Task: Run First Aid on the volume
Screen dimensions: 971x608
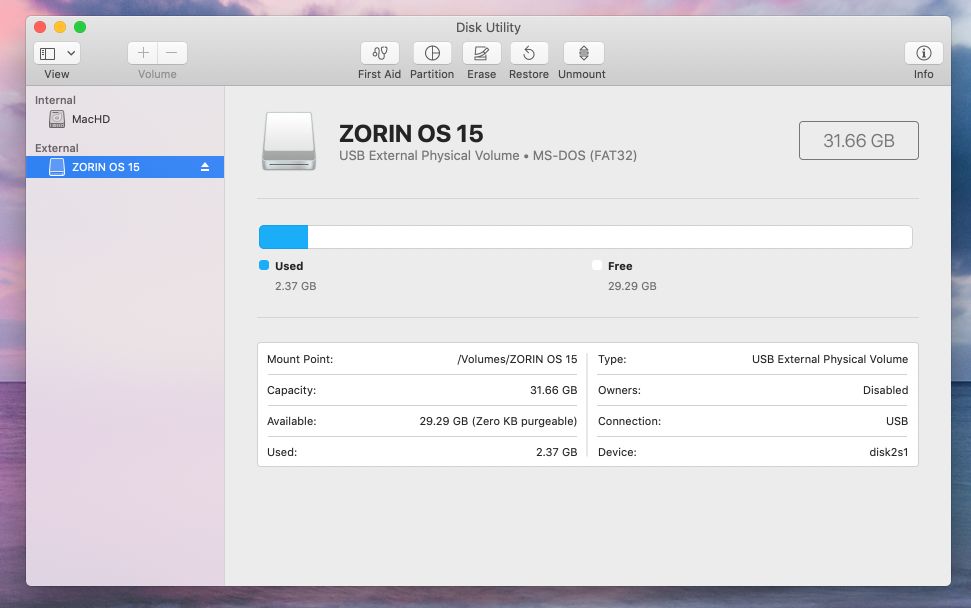Action: click(x=379, y=54)
